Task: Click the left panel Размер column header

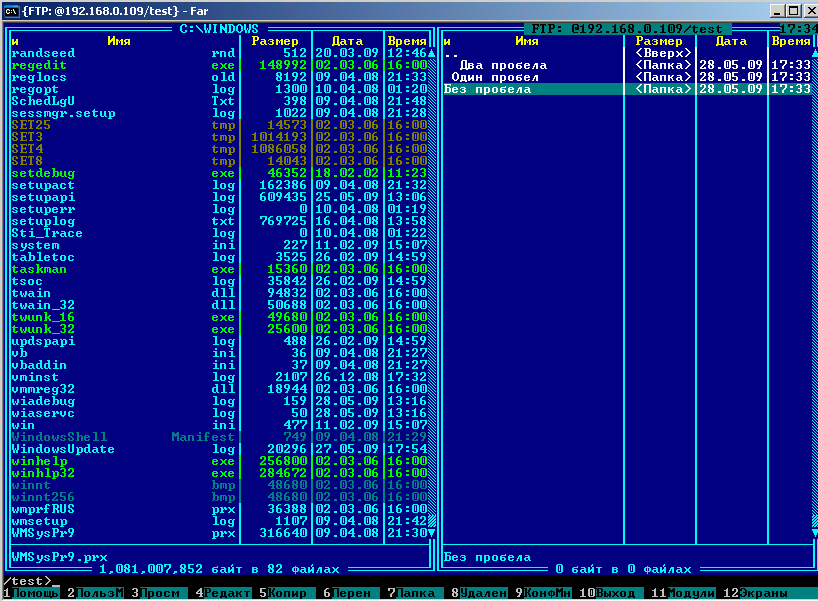Action: tap(275, 41)
